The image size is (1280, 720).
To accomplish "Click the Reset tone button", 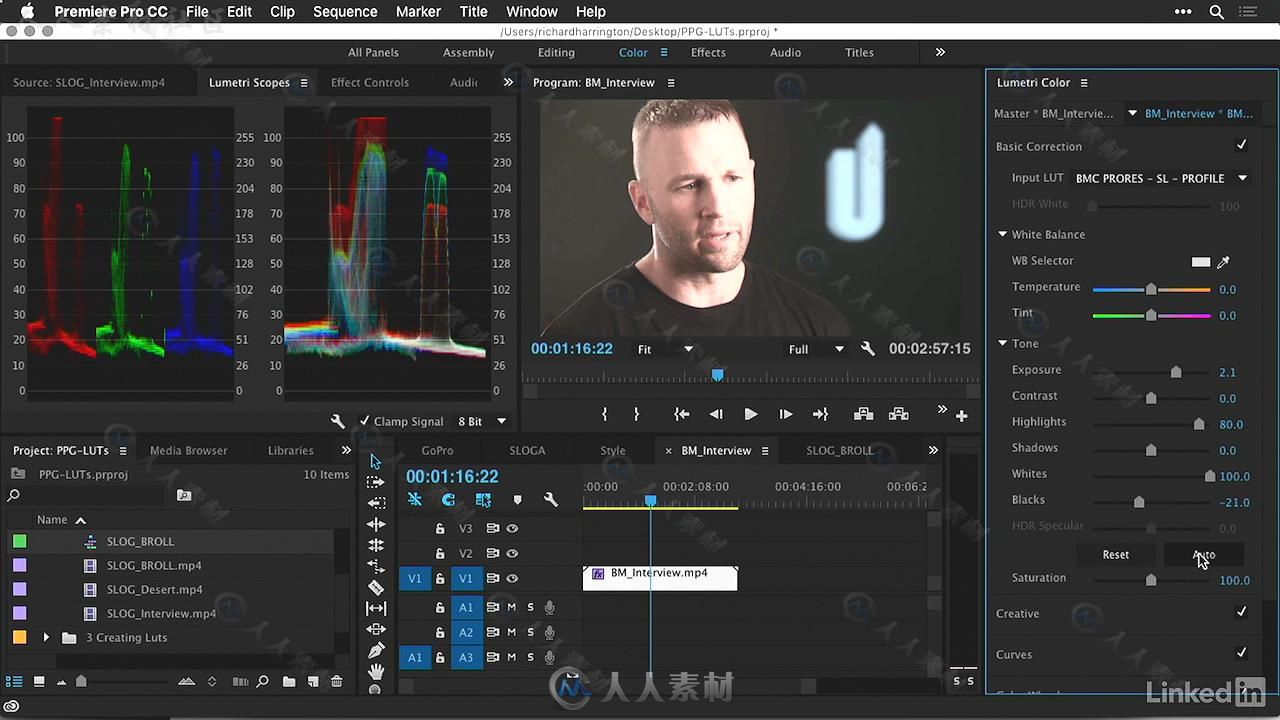I will (x=1116, y=554).
